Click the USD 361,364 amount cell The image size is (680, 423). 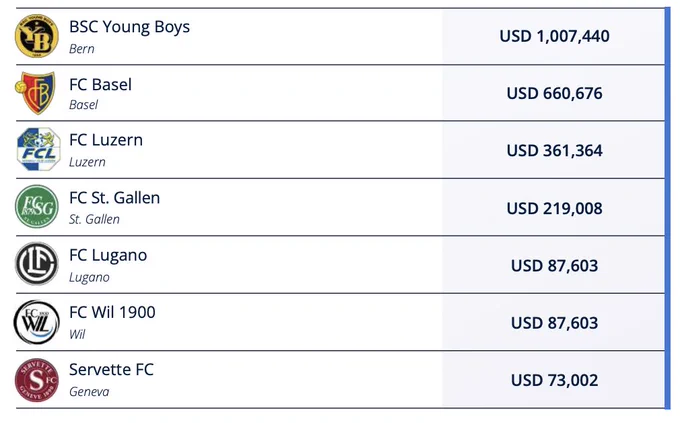[554, 151]
